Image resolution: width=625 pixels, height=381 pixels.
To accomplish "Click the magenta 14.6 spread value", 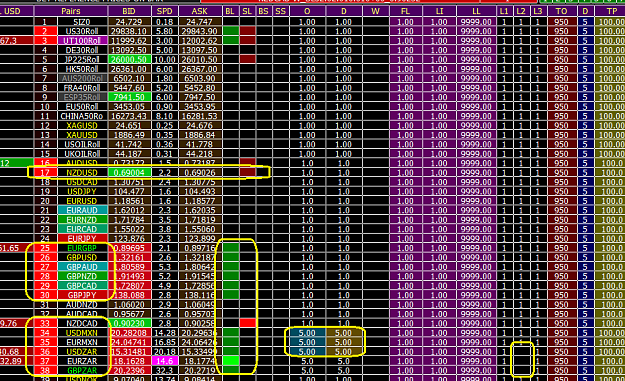I will (165, 361).
